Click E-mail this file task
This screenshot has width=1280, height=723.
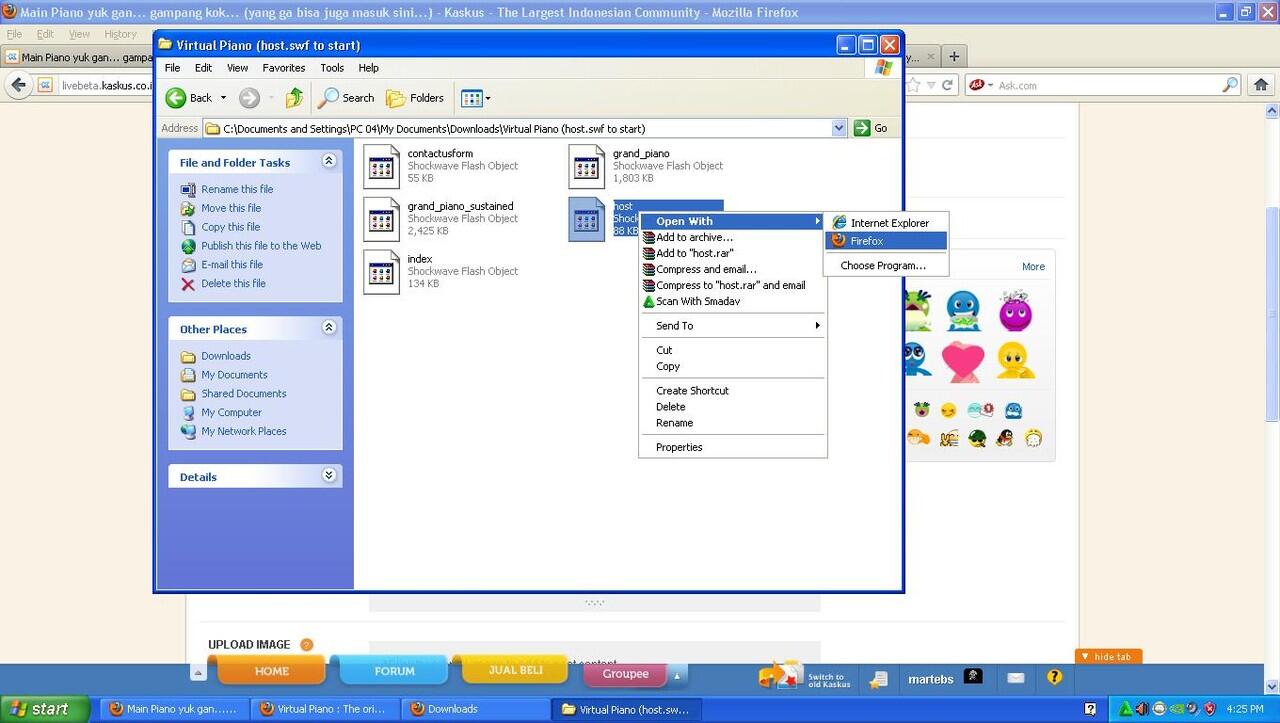click(232, 265)
